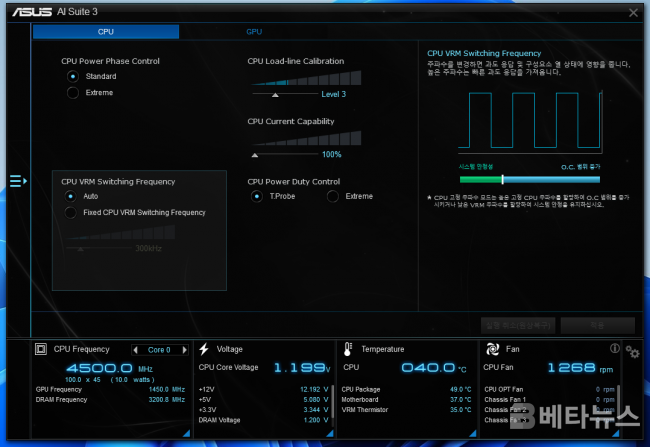This screenshot has height=447, width=650.
Task: Click the Fan panel scrollbar
Action: tap(618, 403)
